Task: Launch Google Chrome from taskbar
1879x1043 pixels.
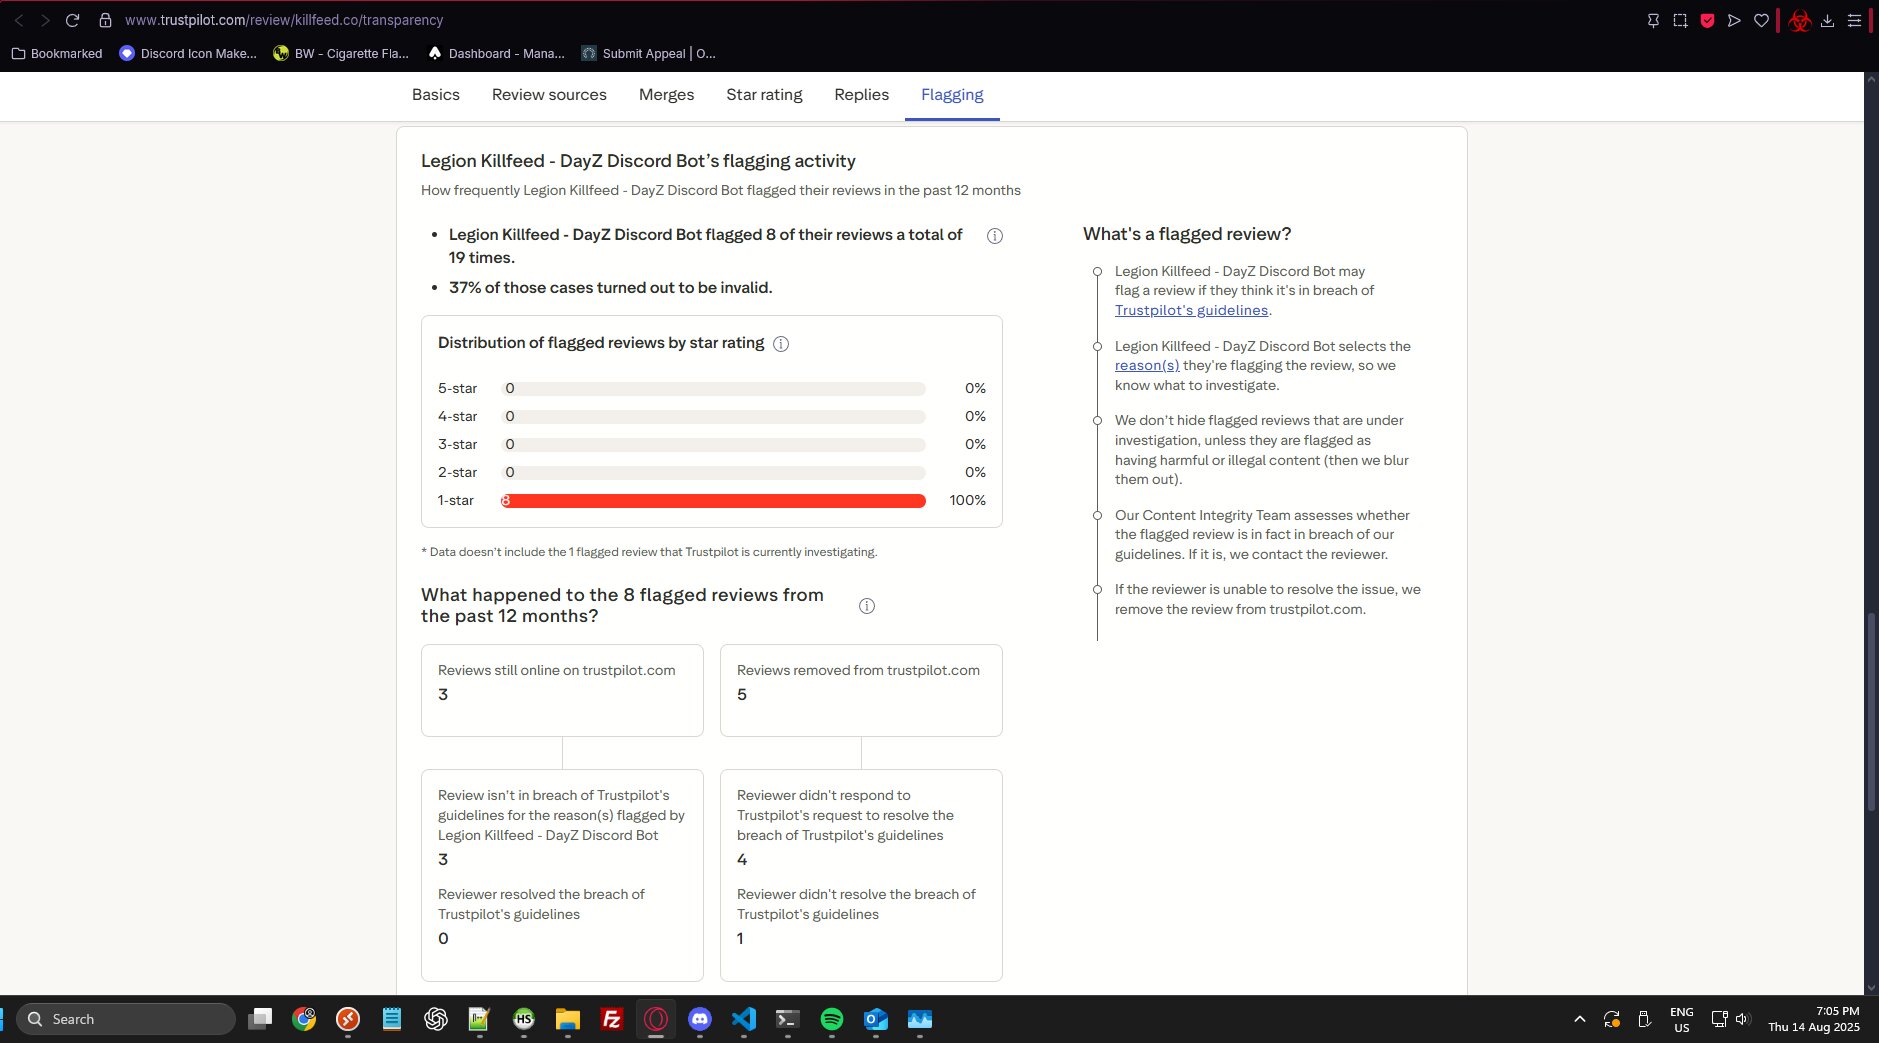Action: click(x=304, y=1019)
